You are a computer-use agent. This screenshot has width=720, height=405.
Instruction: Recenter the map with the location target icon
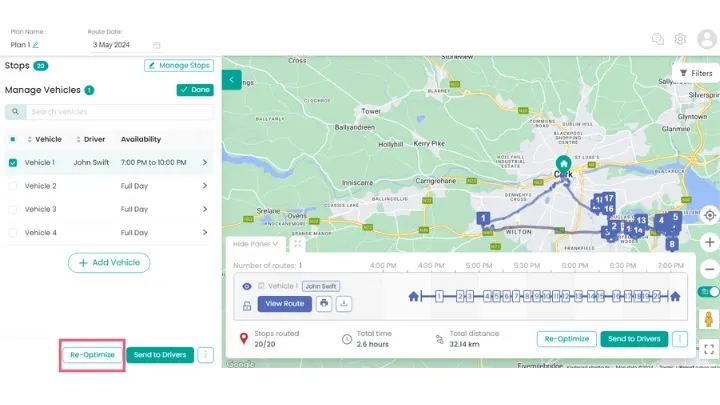pos(709,215)
